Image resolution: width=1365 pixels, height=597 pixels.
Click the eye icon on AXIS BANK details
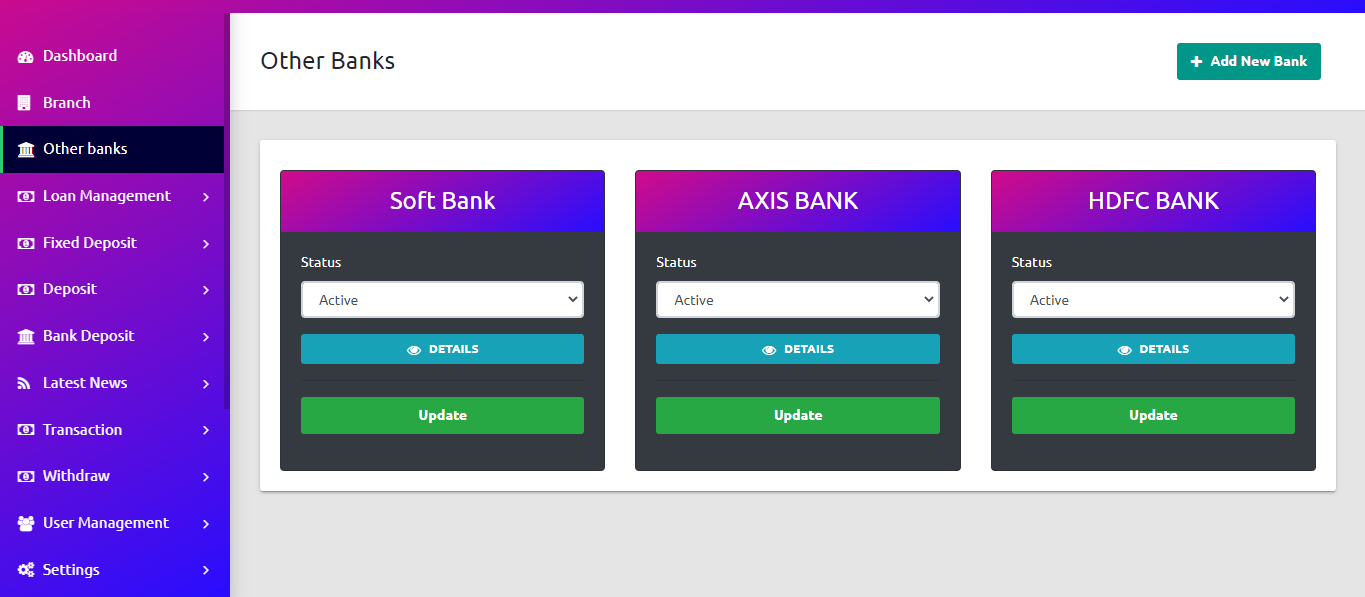coord(769,350)
